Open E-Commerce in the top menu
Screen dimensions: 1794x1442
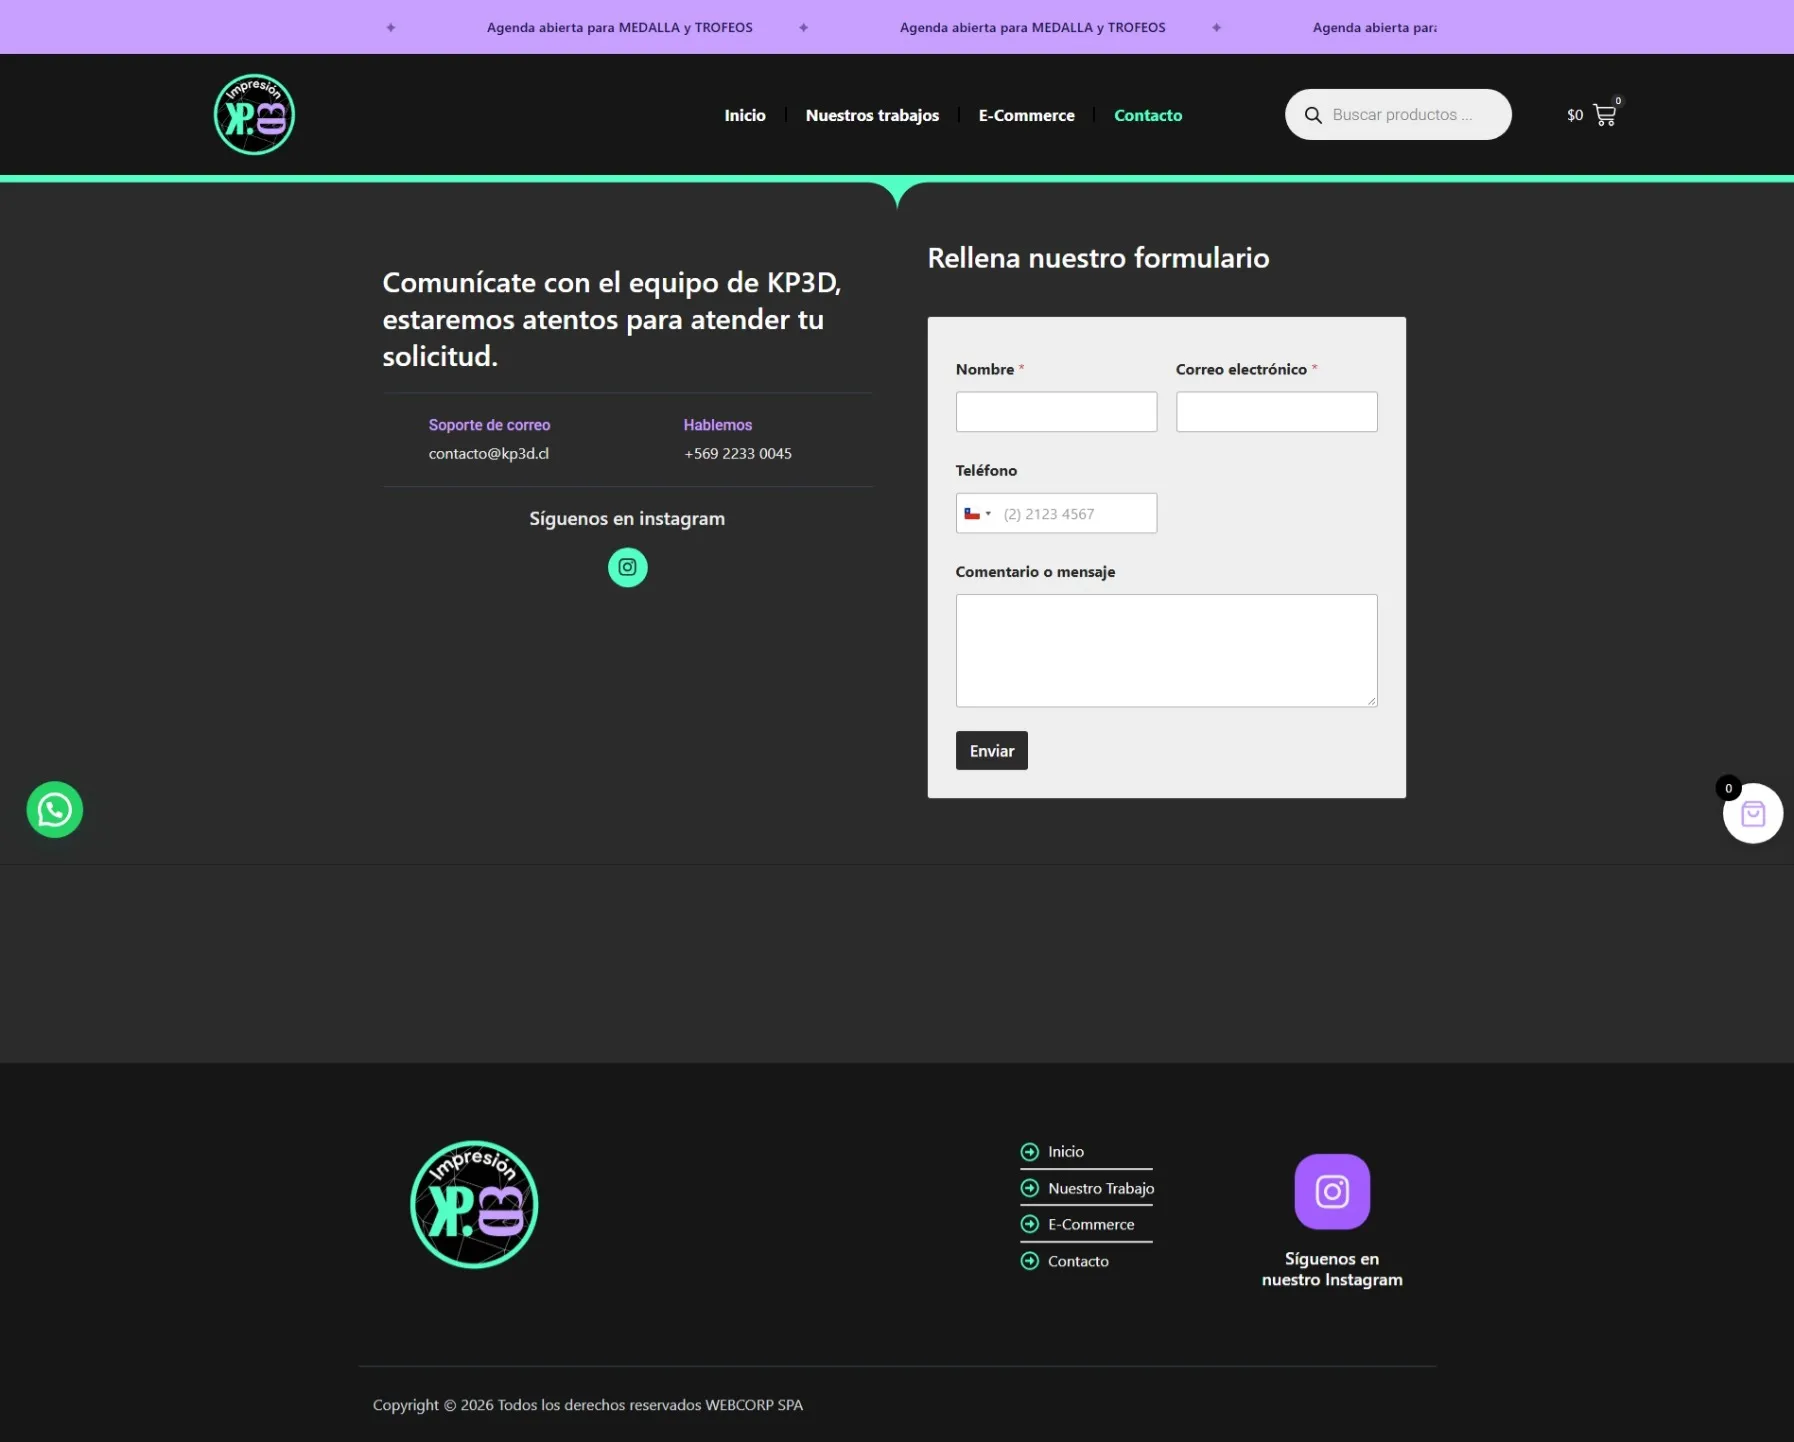(x=1026, y=115)
